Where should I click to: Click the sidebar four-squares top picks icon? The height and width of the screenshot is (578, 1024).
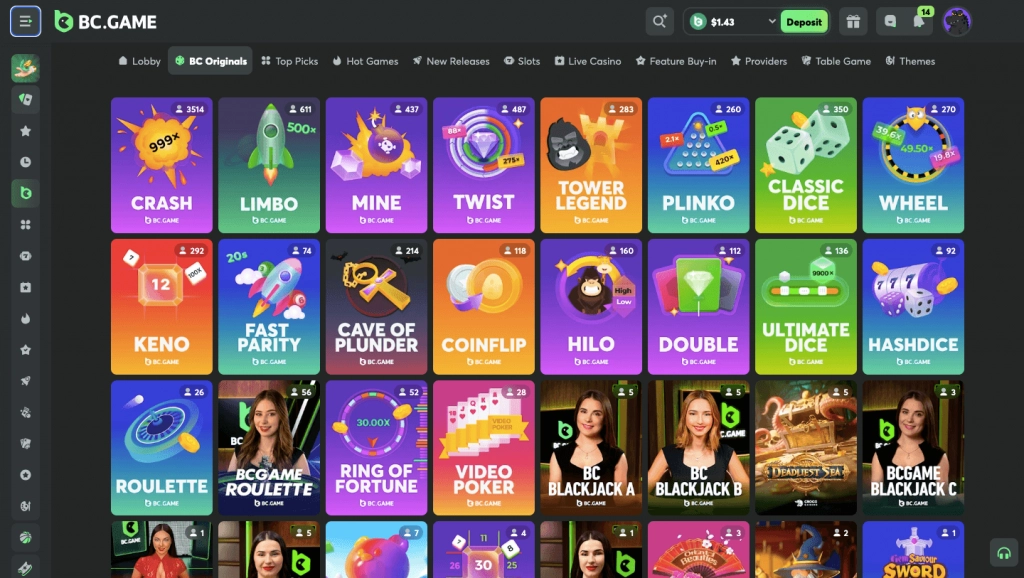click(x=25, y=225)
